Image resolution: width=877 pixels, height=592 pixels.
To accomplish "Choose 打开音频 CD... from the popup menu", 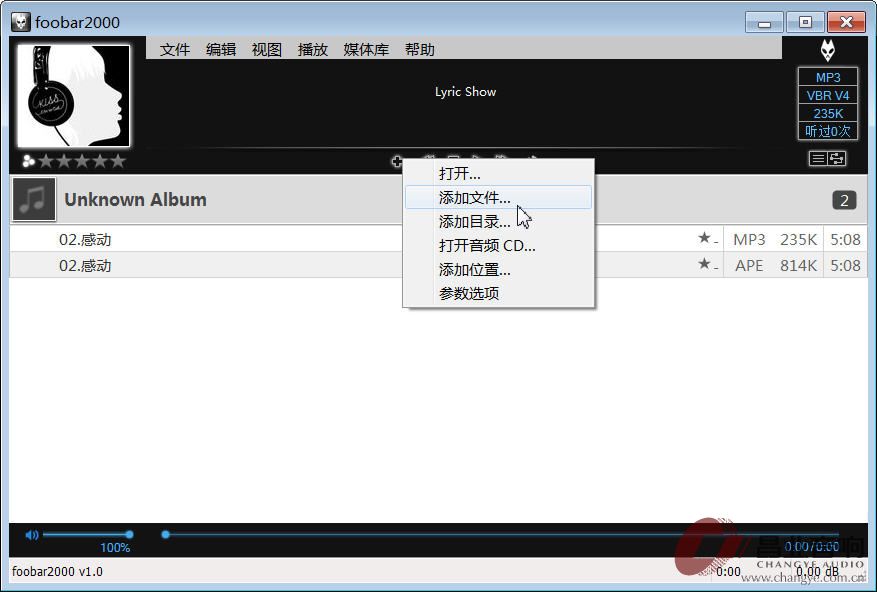I will point(498,246).
